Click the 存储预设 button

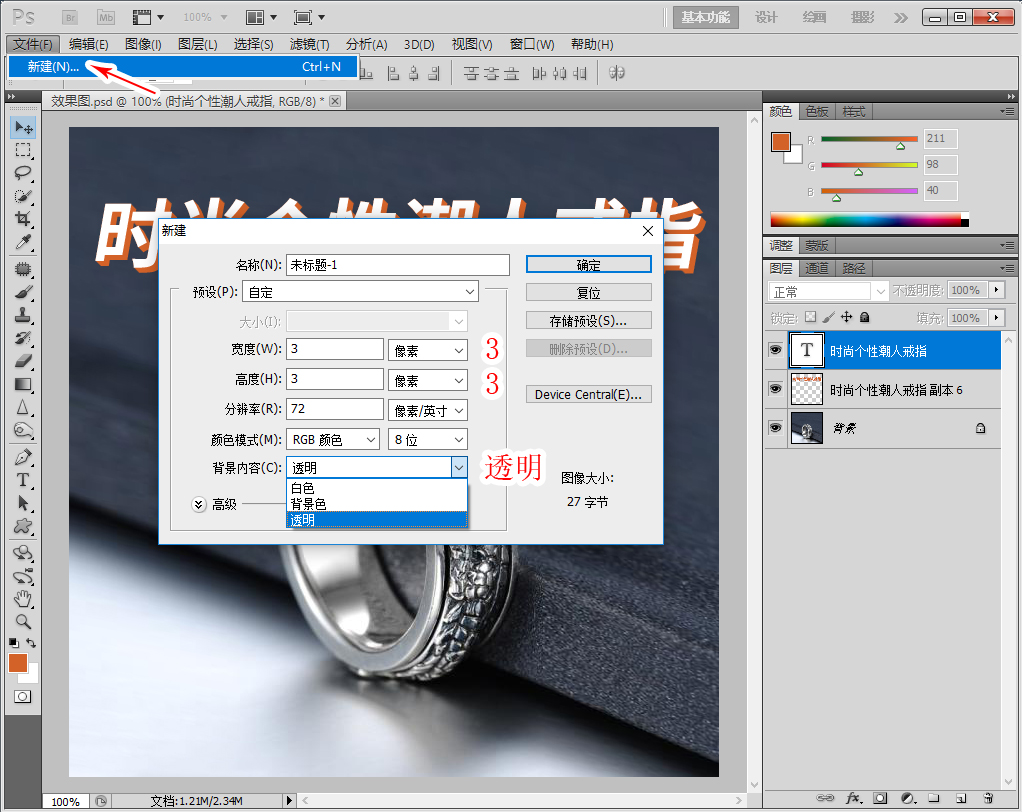588,321
